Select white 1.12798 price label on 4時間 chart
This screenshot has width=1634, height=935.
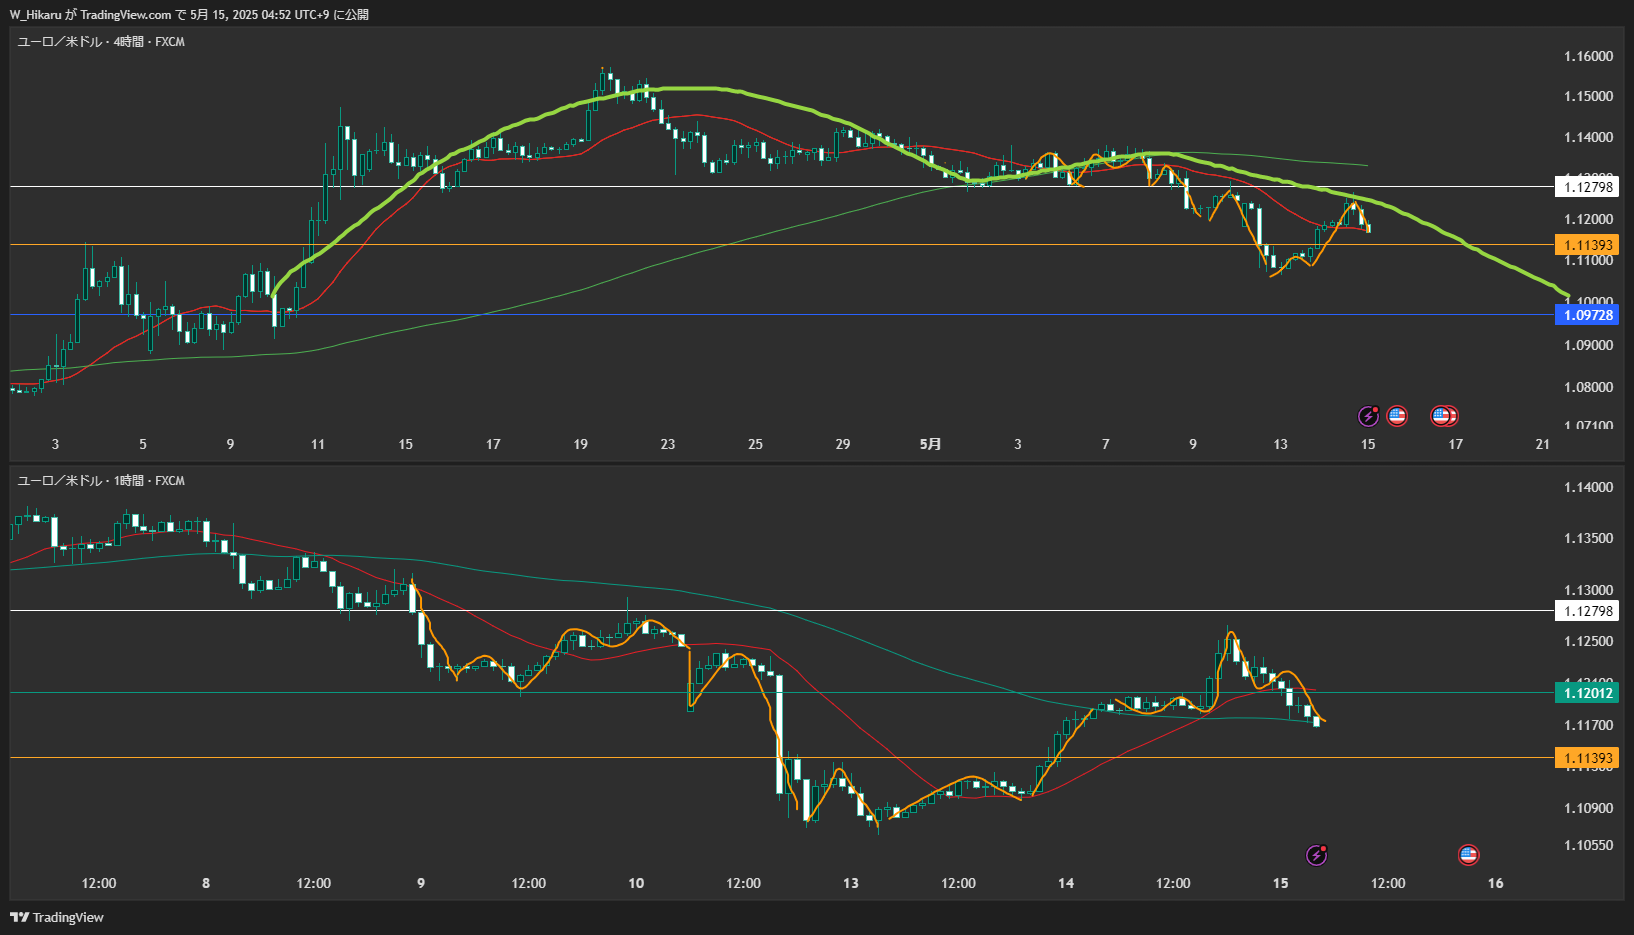tap(1588, 187)
